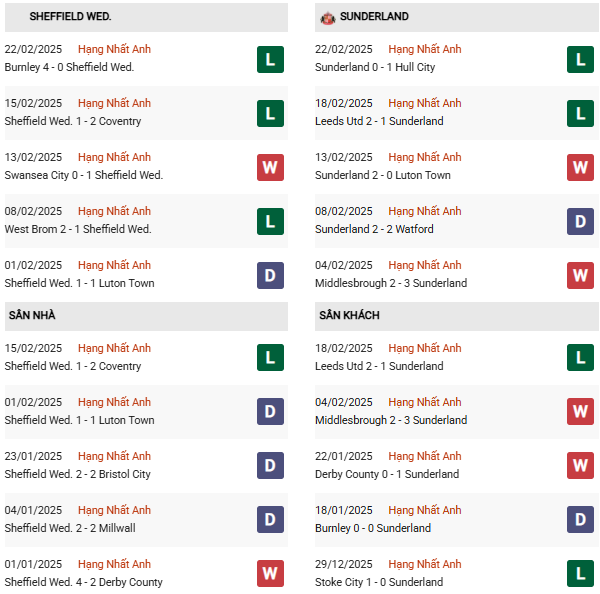This screenshot has width=600, height=594.
Task: Click the L badge for Burnley 4-0 Sheffield Wed.
Action: pyautogui.click(x=270, y=59)
